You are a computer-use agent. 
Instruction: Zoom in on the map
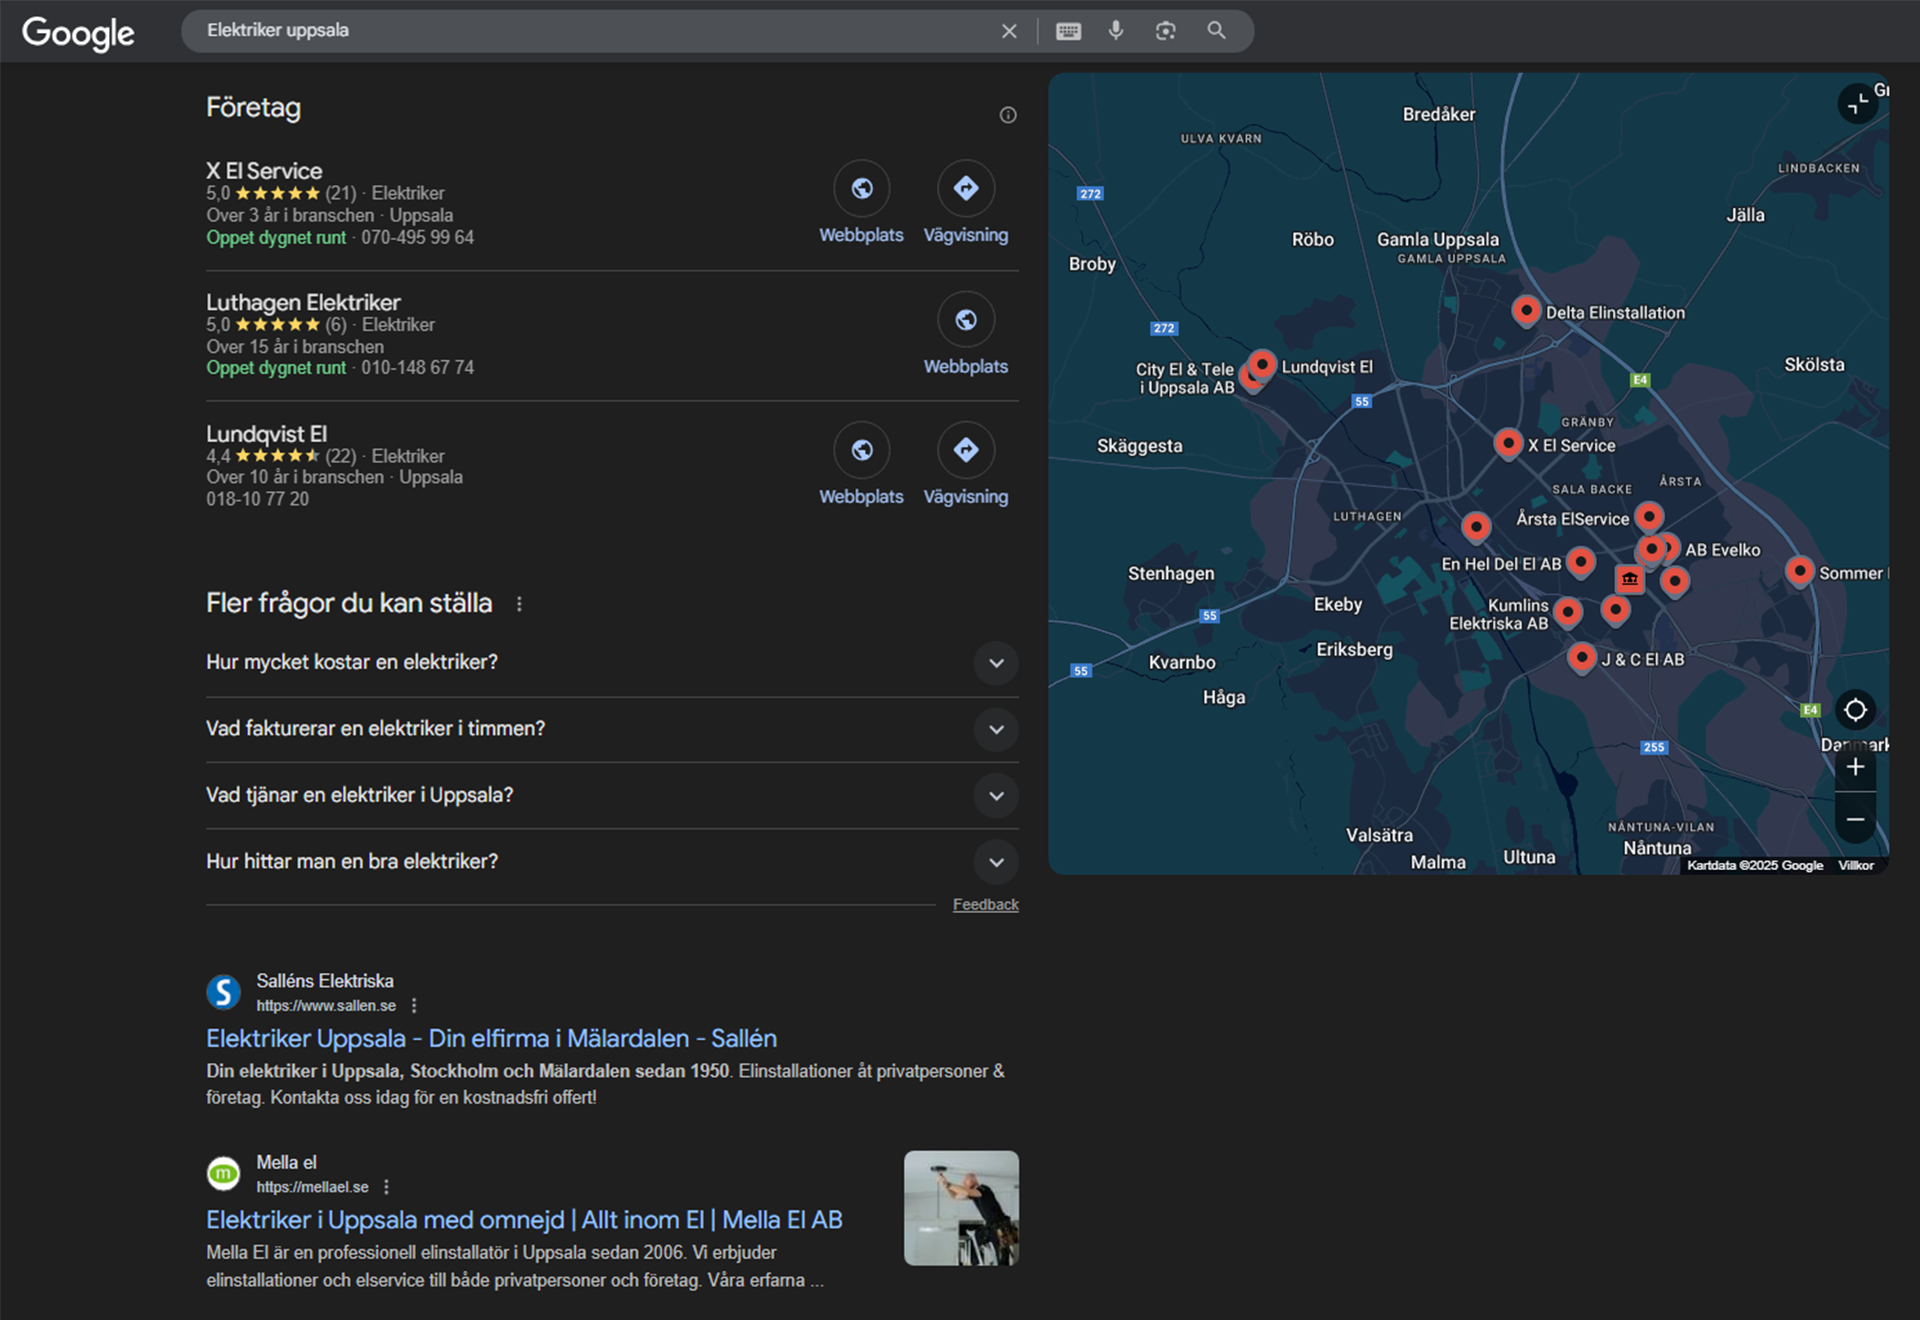(1855, 767)
